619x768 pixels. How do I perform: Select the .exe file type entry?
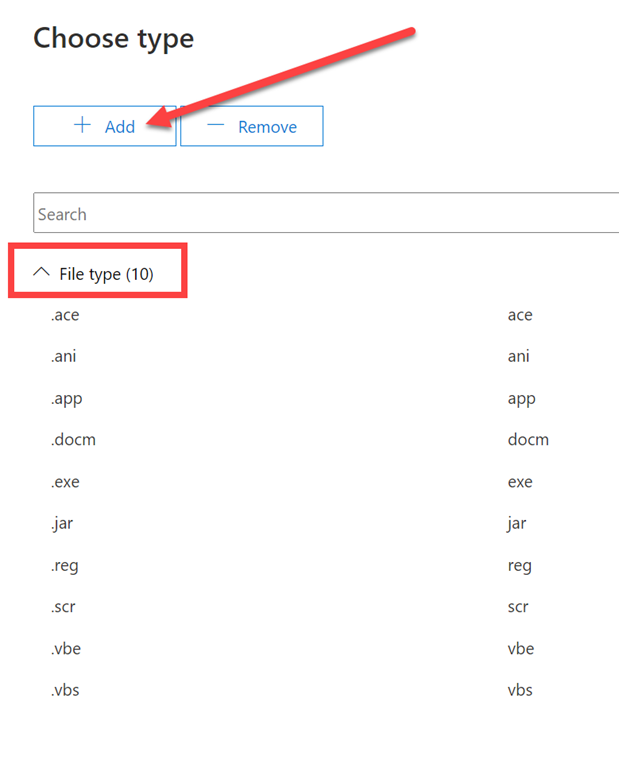(65, 482)
